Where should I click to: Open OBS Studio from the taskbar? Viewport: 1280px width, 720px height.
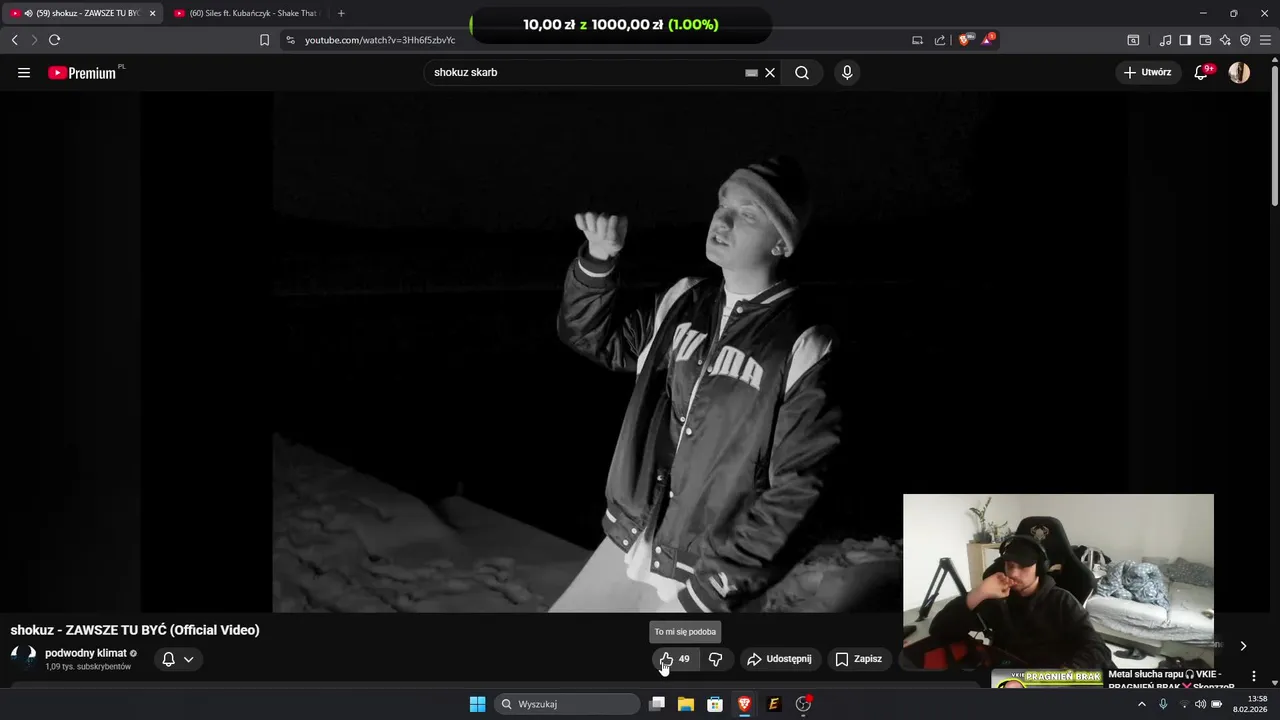(803, 704)
